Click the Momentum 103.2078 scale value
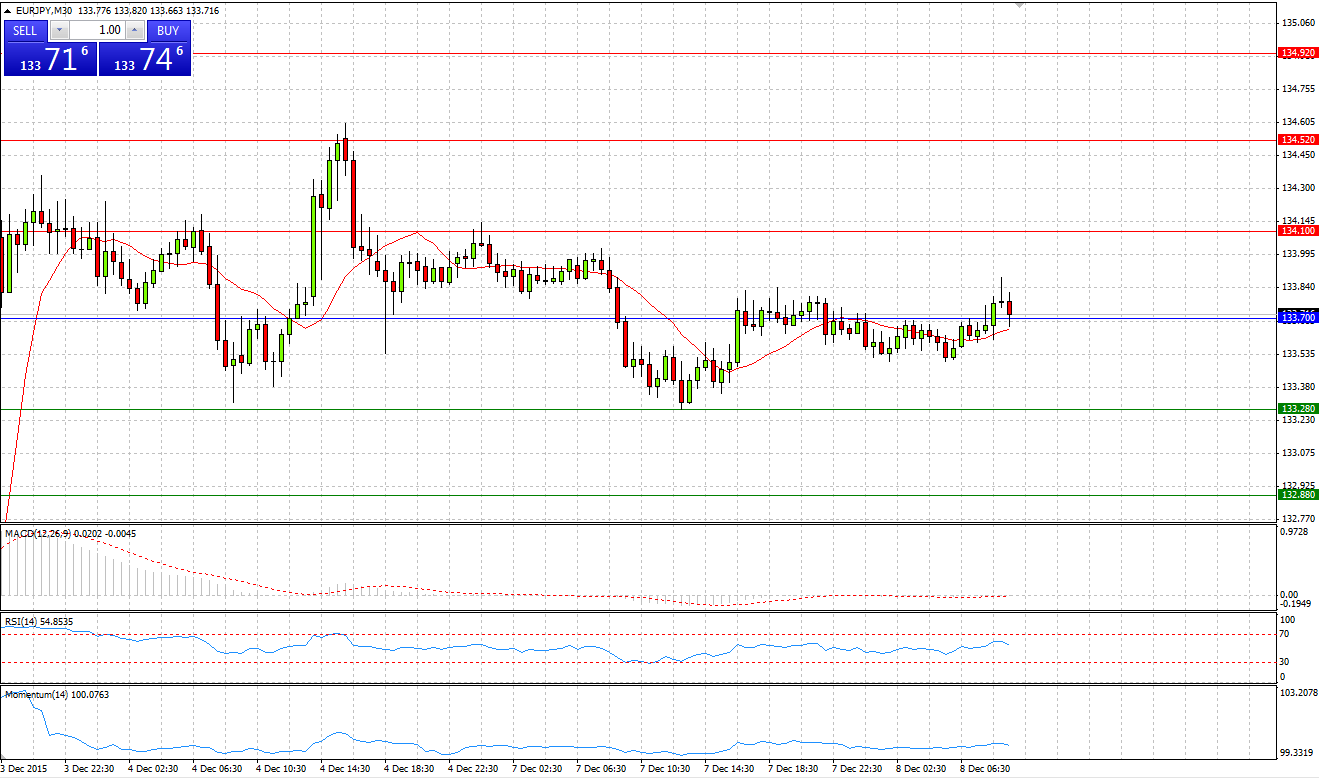Viewport: 1319px width, 778px height. click(1298, 692)
